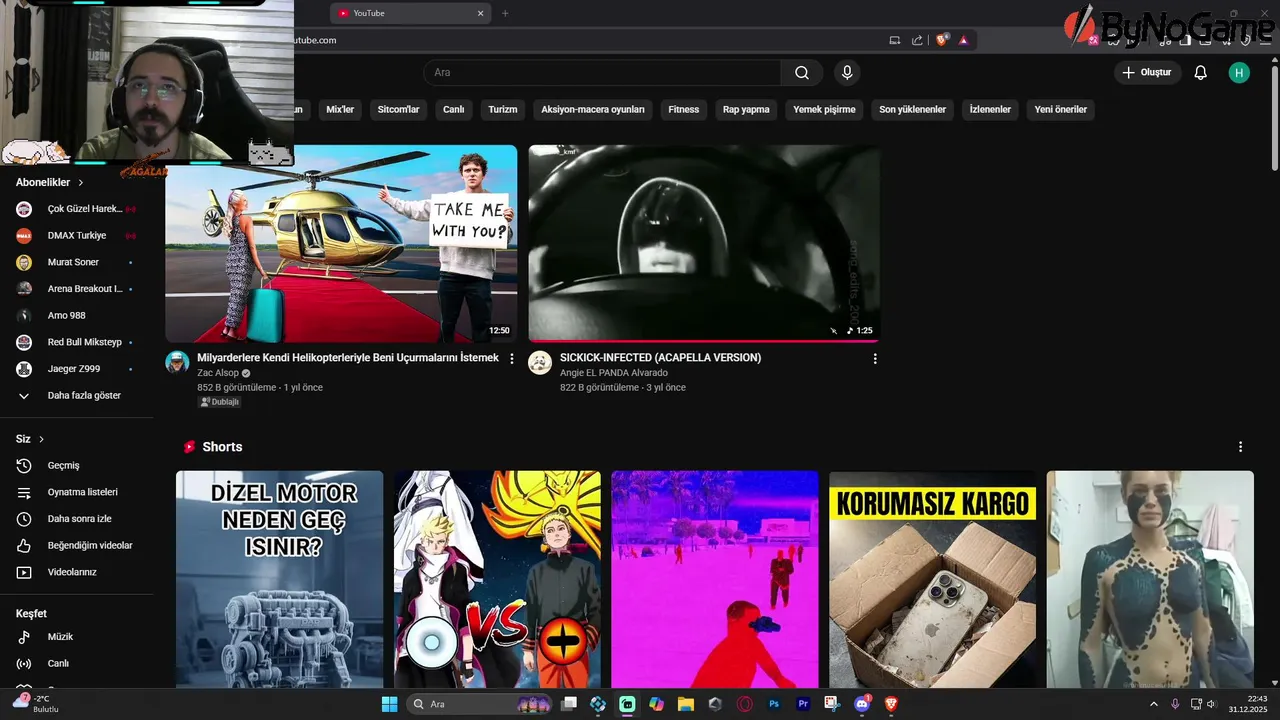Open the green H account avatar
This screenshot has height=720, width=1280.
pyautogui.click(x=1239, y=72)
